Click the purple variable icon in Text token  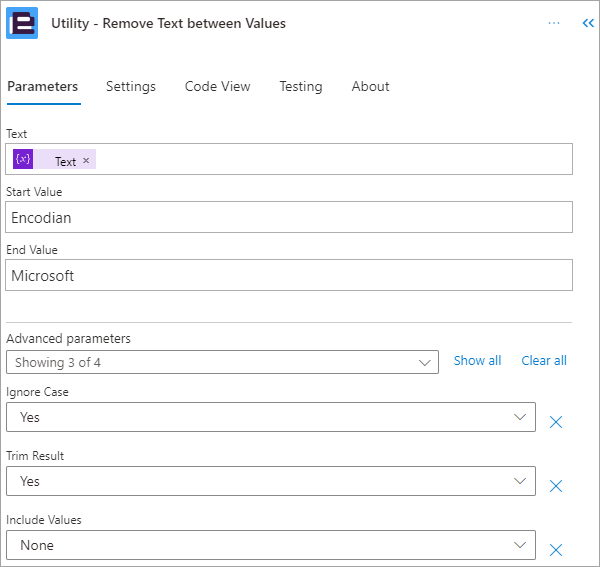[23, 160]
